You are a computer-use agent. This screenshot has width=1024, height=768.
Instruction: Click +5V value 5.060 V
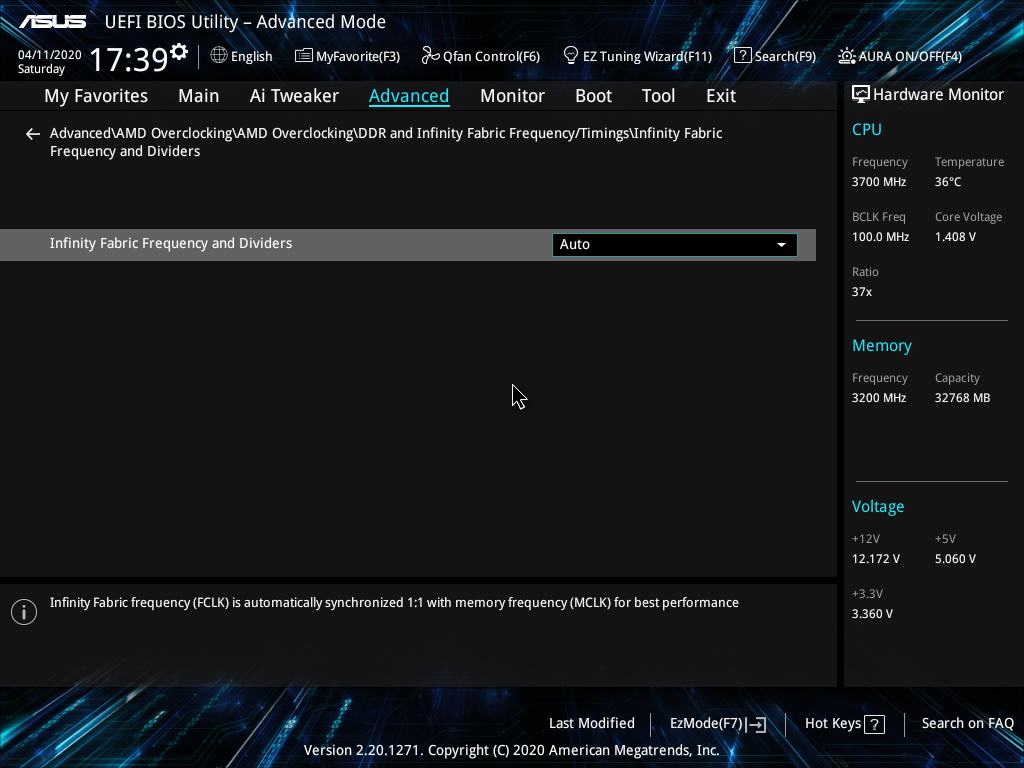955,559
